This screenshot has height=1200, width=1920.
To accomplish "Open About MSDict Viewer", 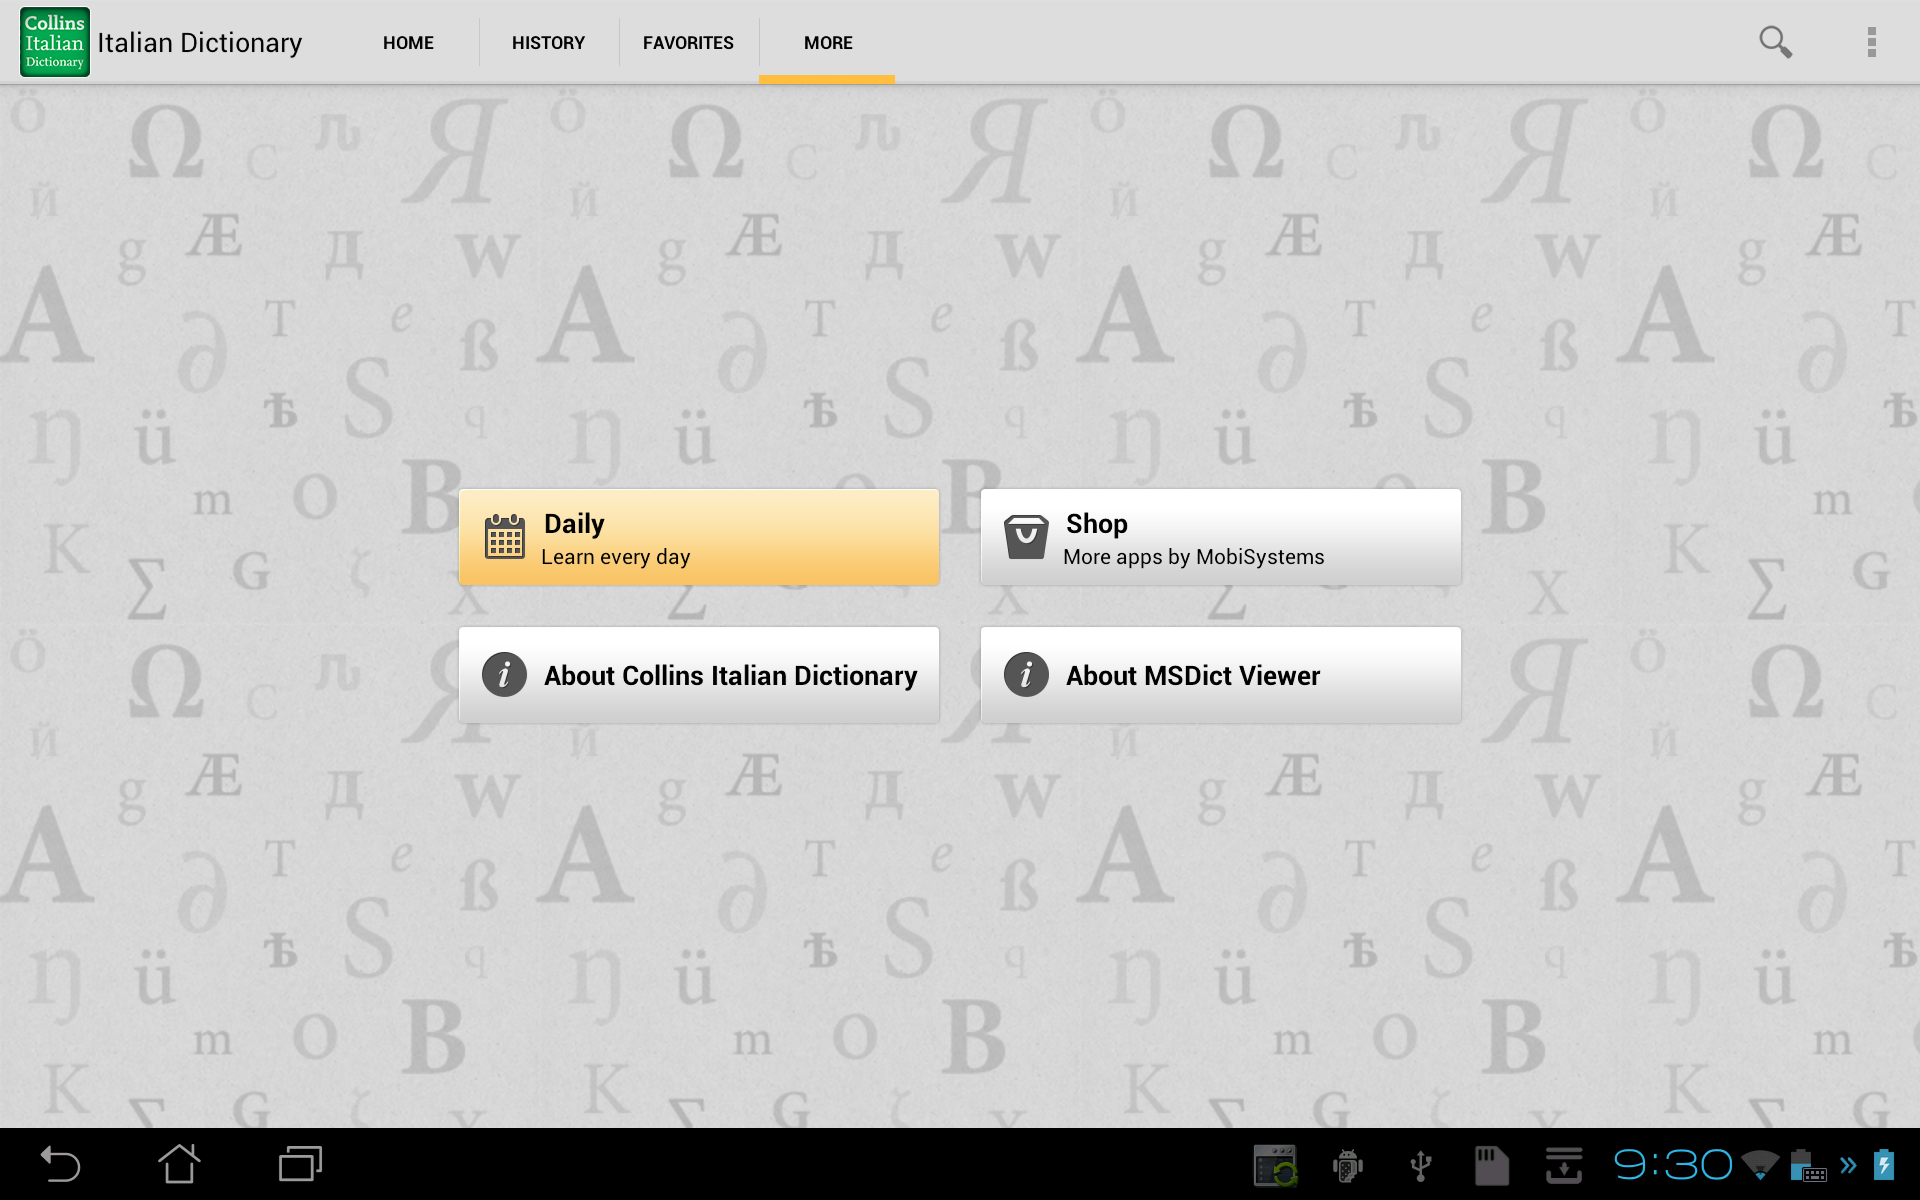I will [x=1221, y=675].
